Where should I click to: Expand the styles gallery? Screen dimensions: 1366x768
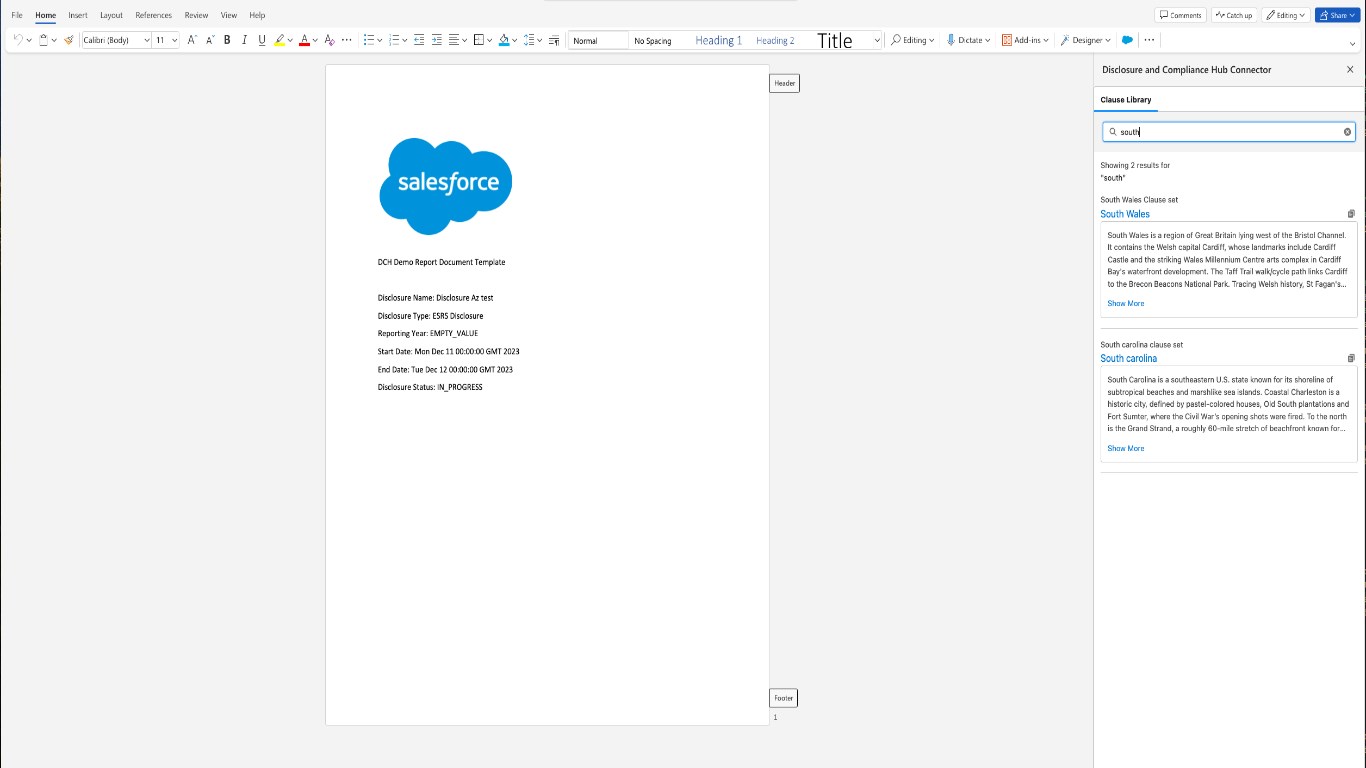click(x=877, y=40)
